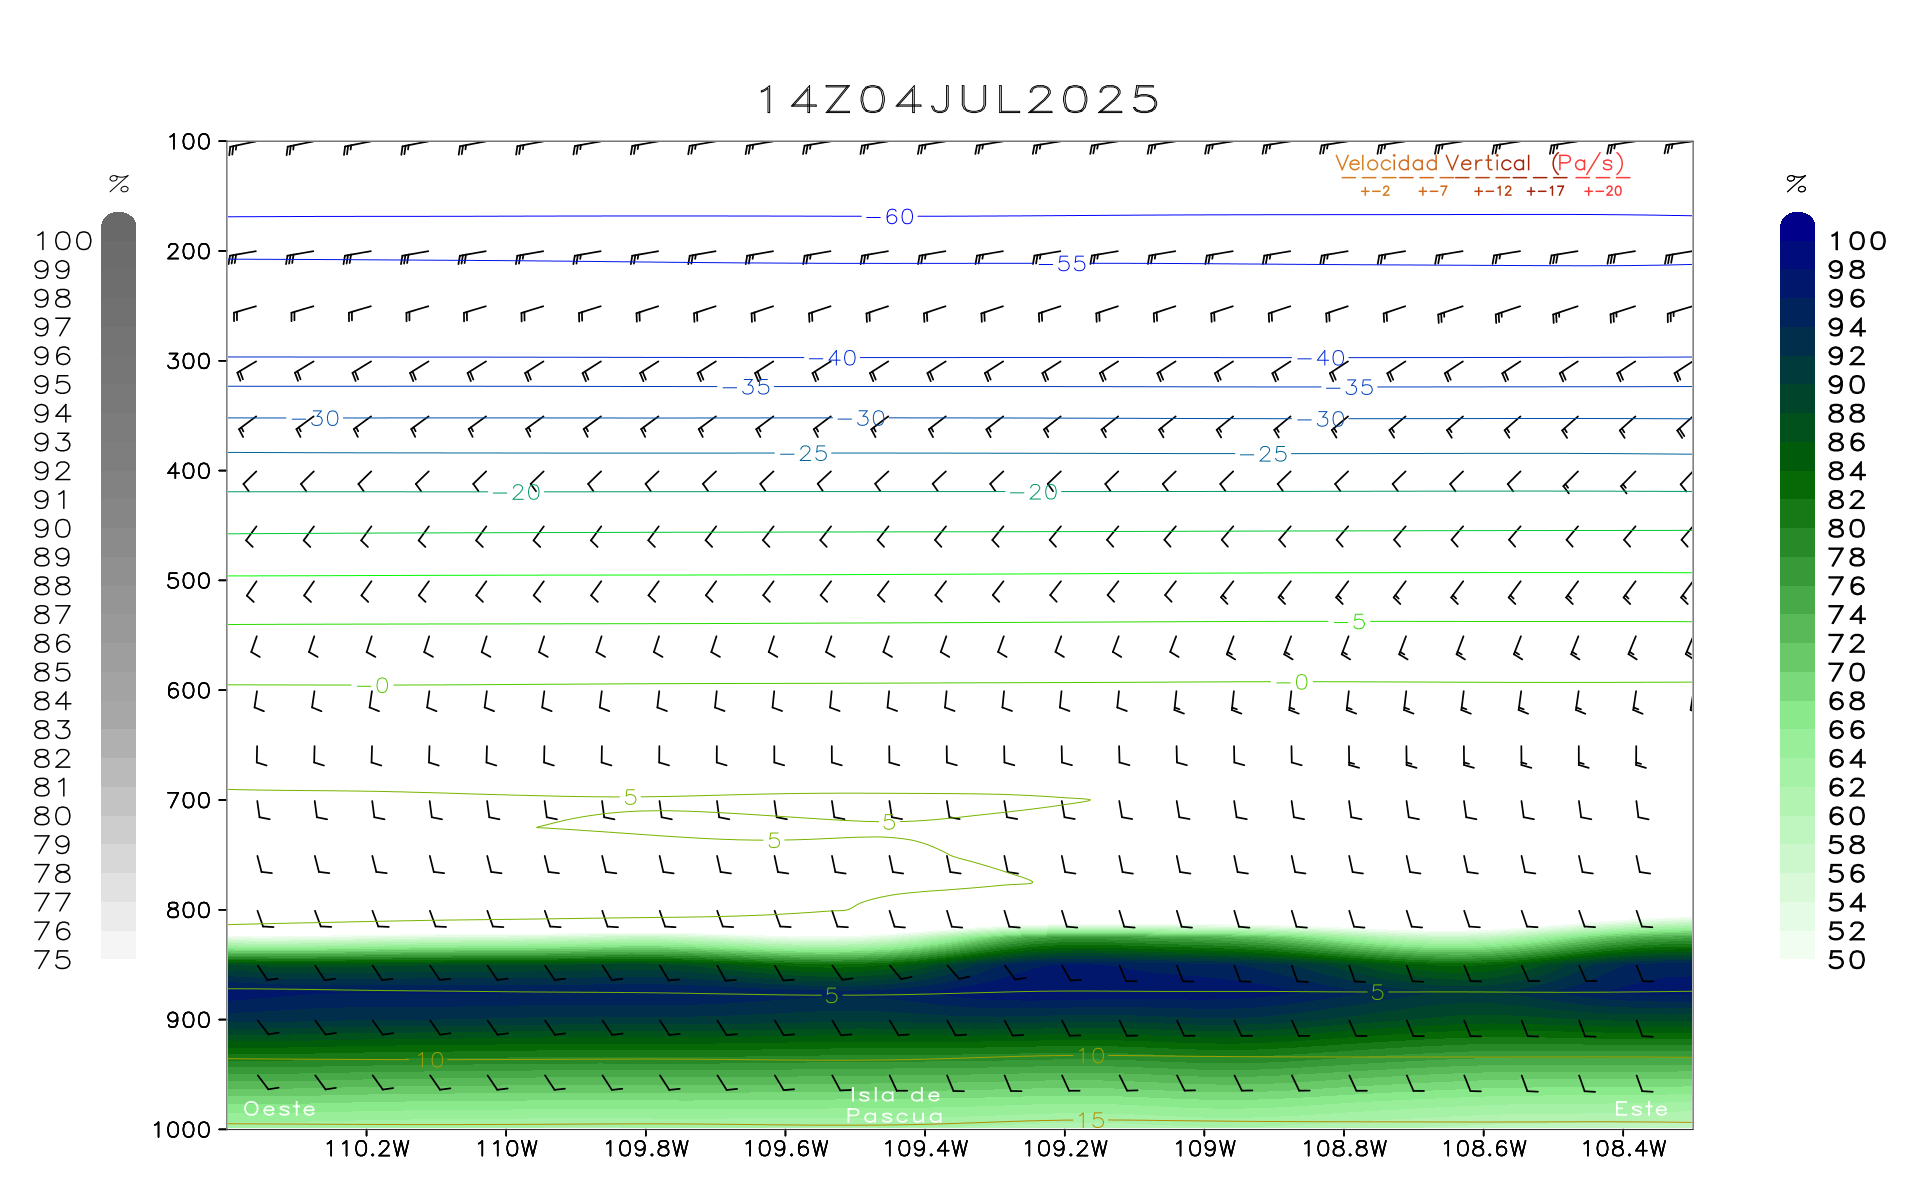Click the 15 contour label near the bottom
Viewport: 1920px width, 1200px height.
[1090, 1120]
